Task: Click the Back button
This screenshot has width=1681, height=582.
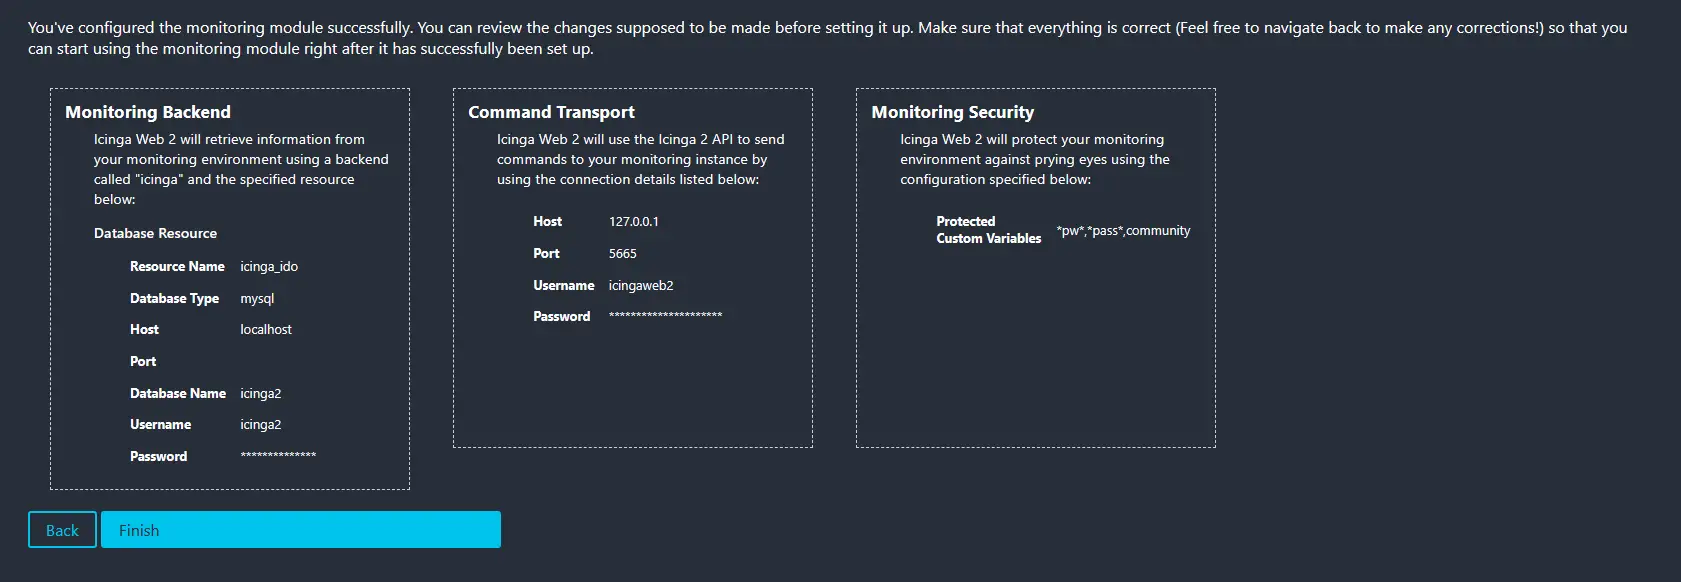Action: coord(62,530)
